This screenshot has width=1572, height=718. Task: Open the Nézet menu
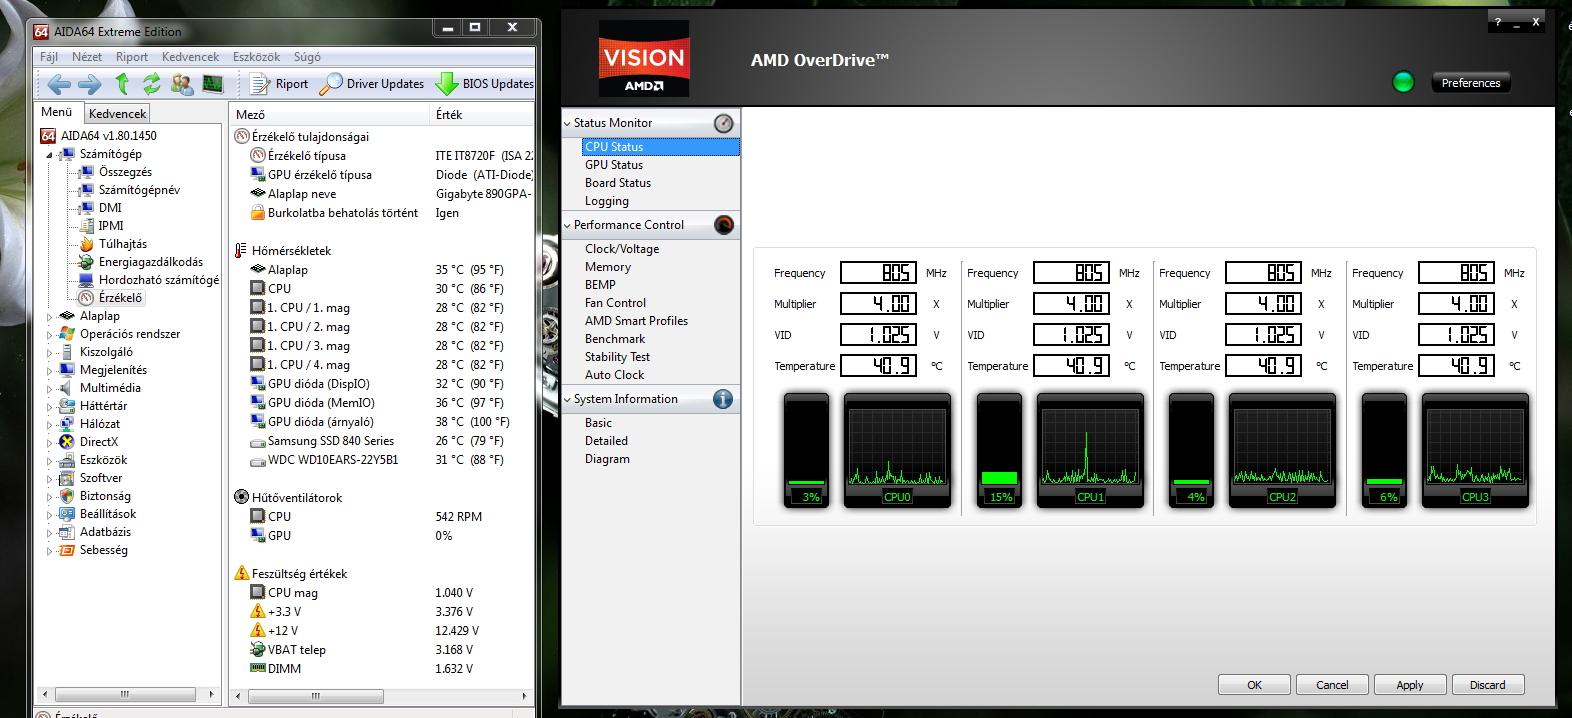(87, 57)
